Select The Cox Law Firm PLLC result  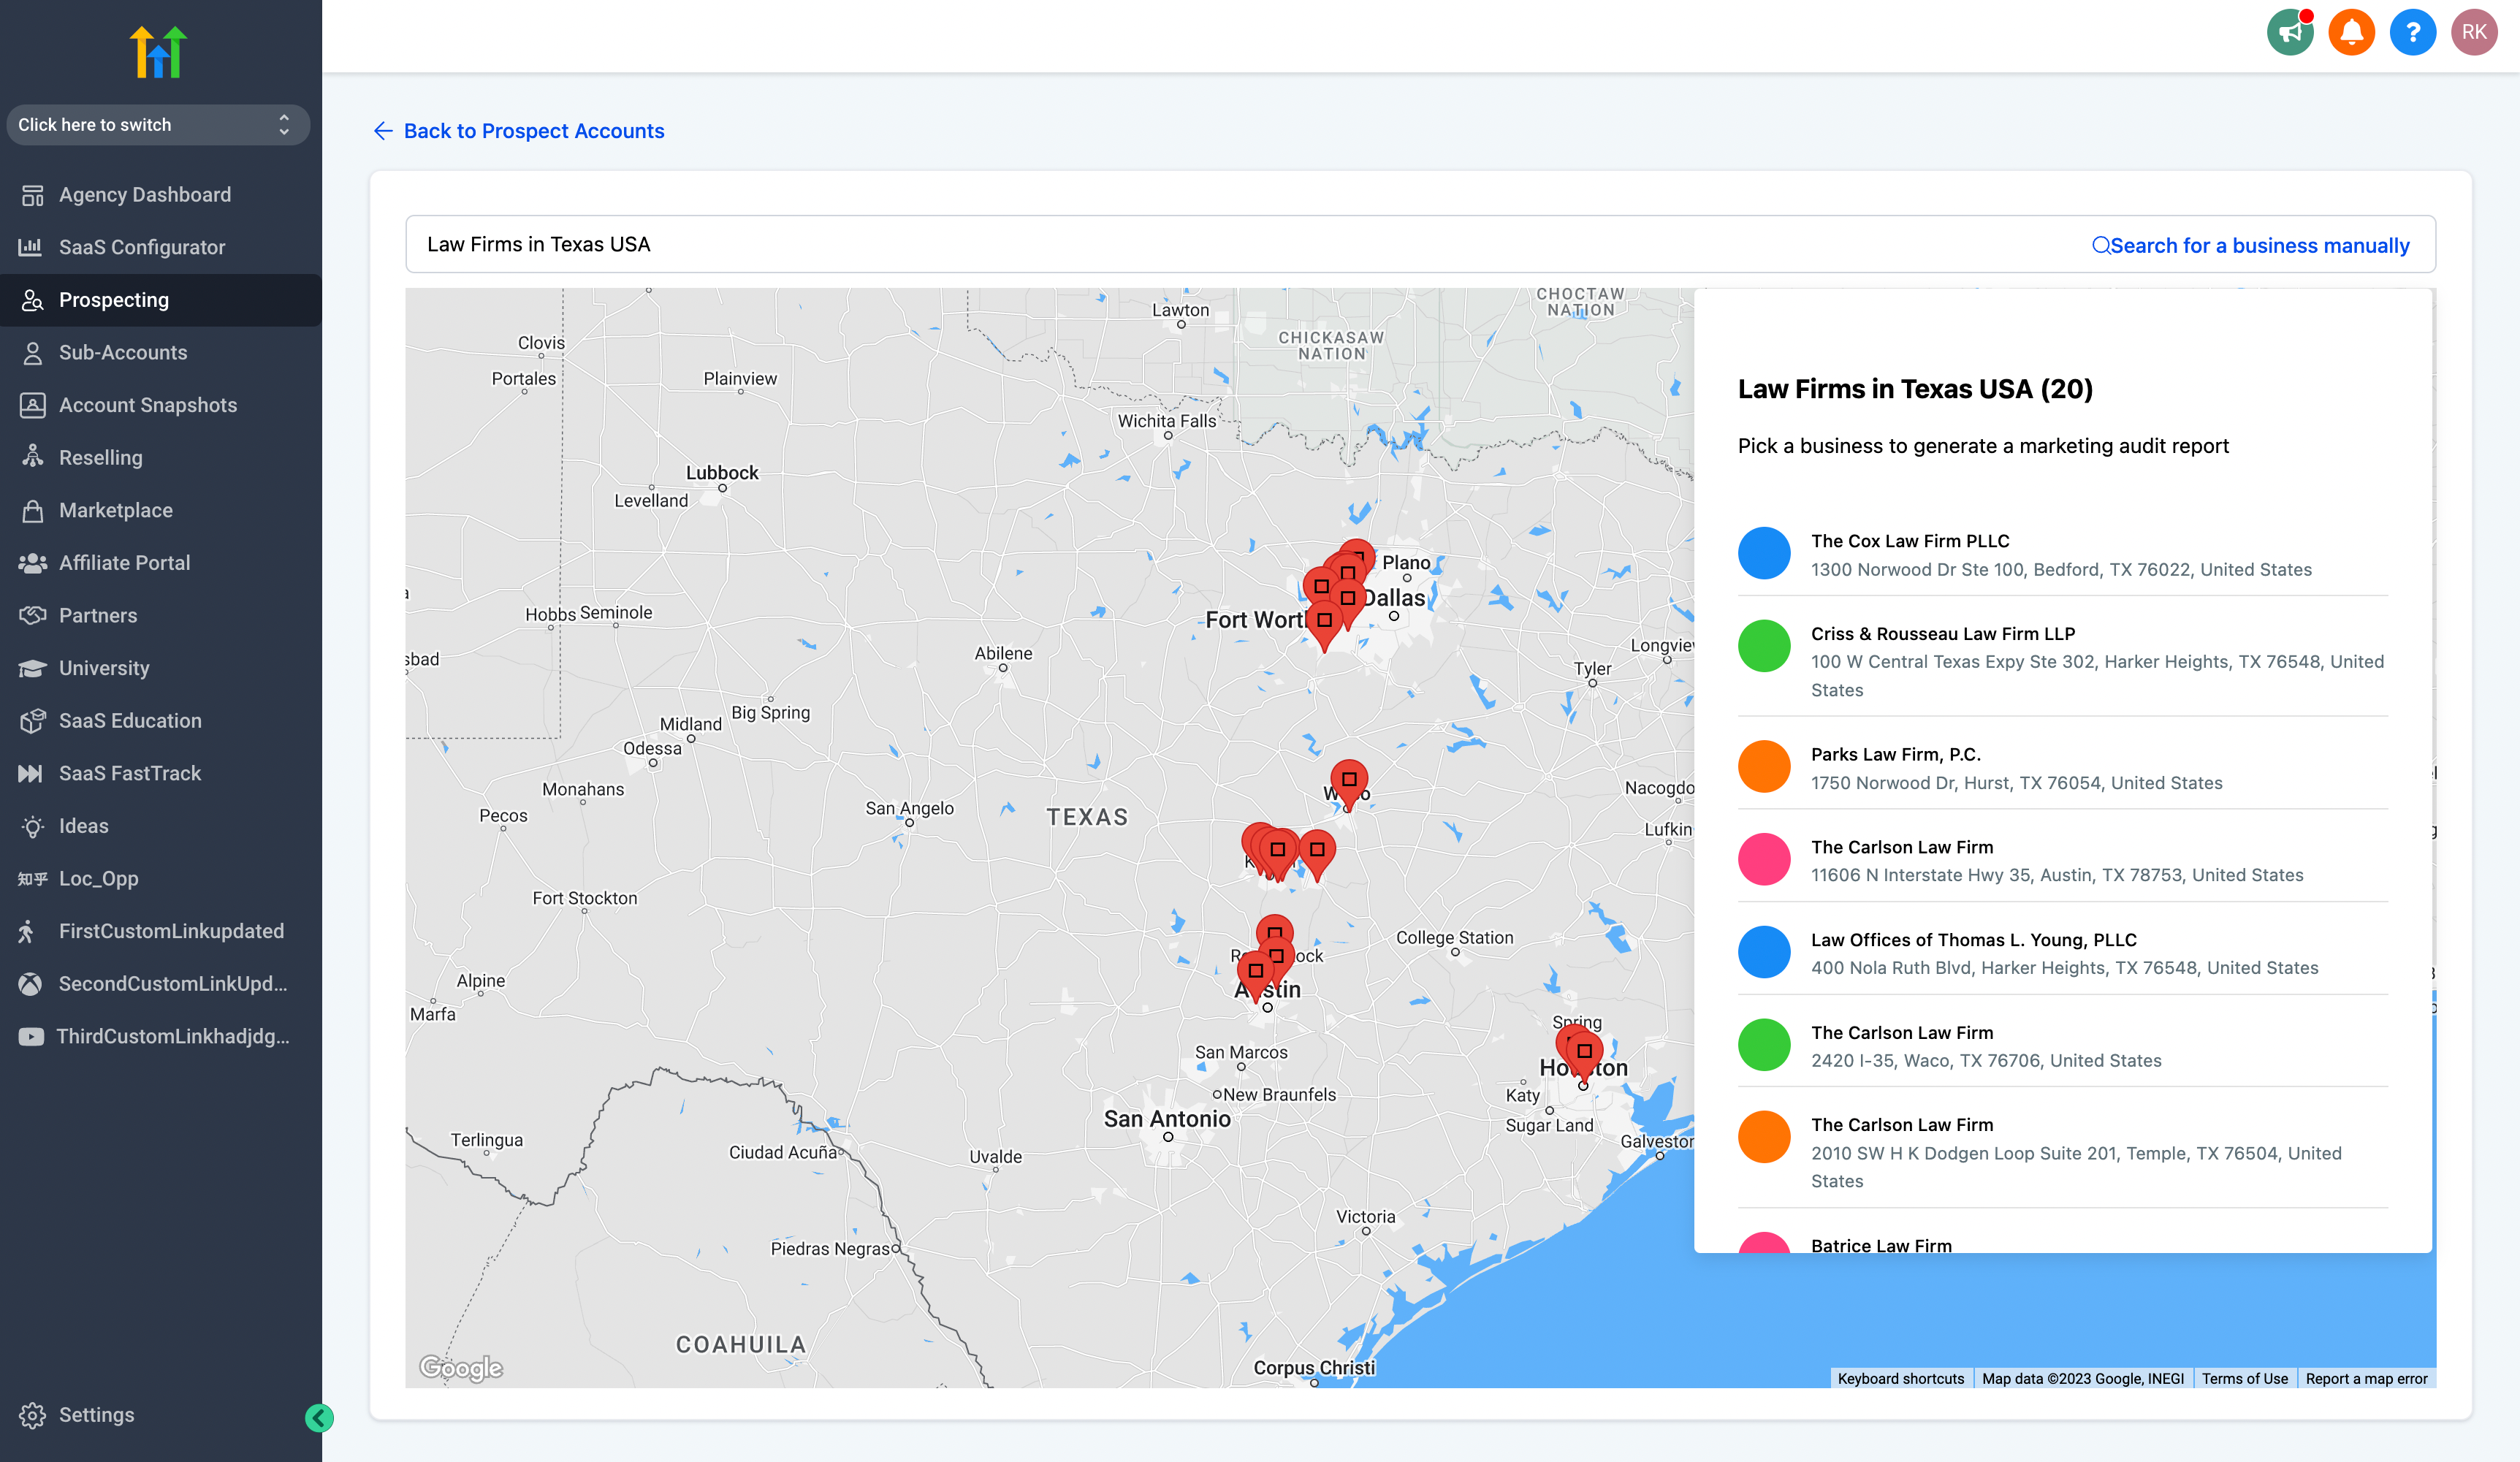(x=2062, y=554)
